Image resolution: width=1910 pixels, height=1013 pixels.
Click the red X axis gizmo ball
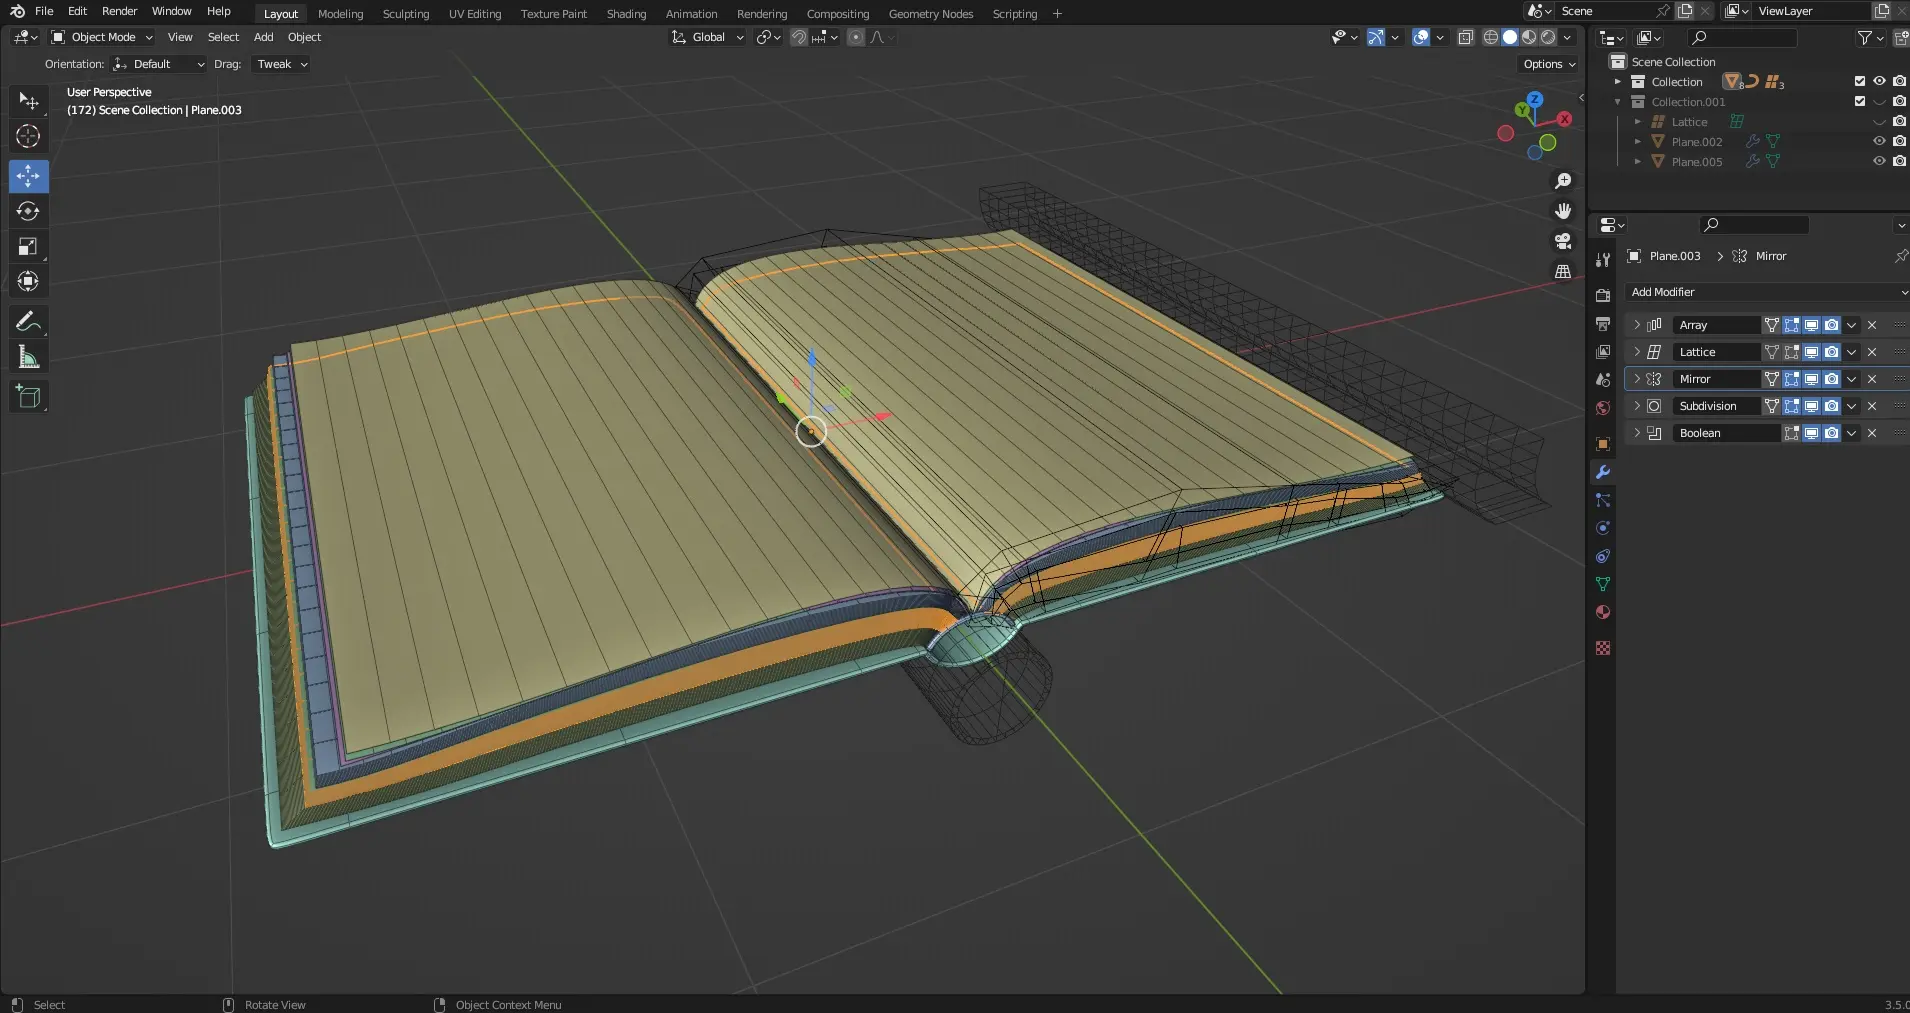1565,119
